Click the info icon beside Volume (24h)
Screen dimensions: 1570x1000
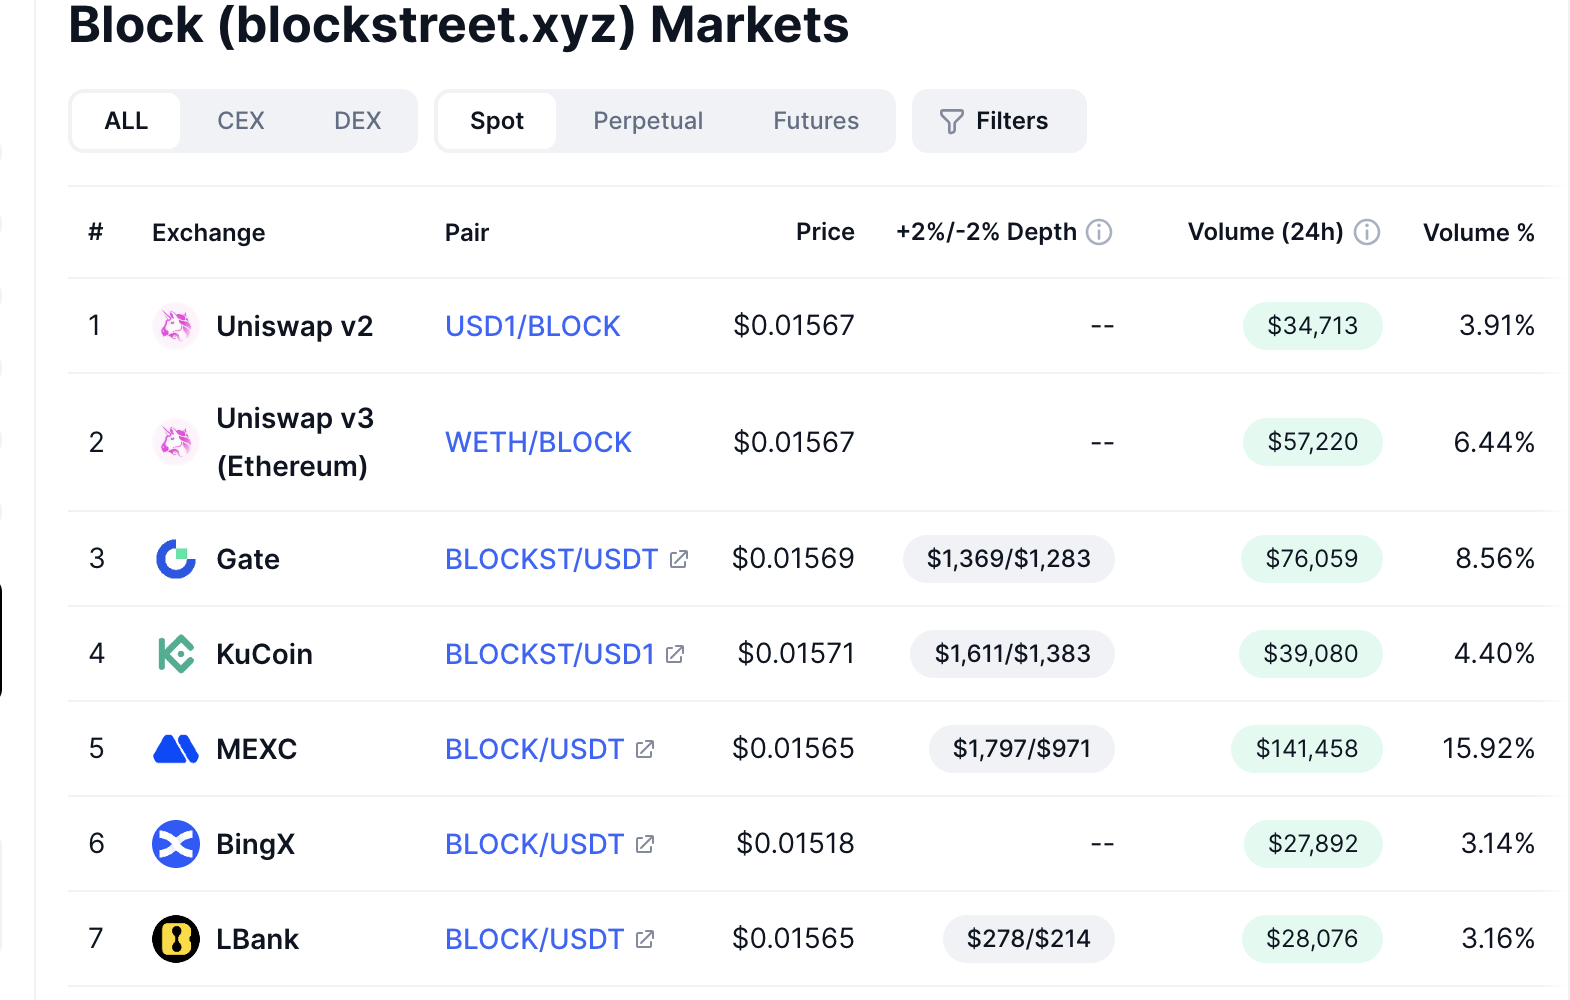pyautogui.click(x=1367, y=232)
